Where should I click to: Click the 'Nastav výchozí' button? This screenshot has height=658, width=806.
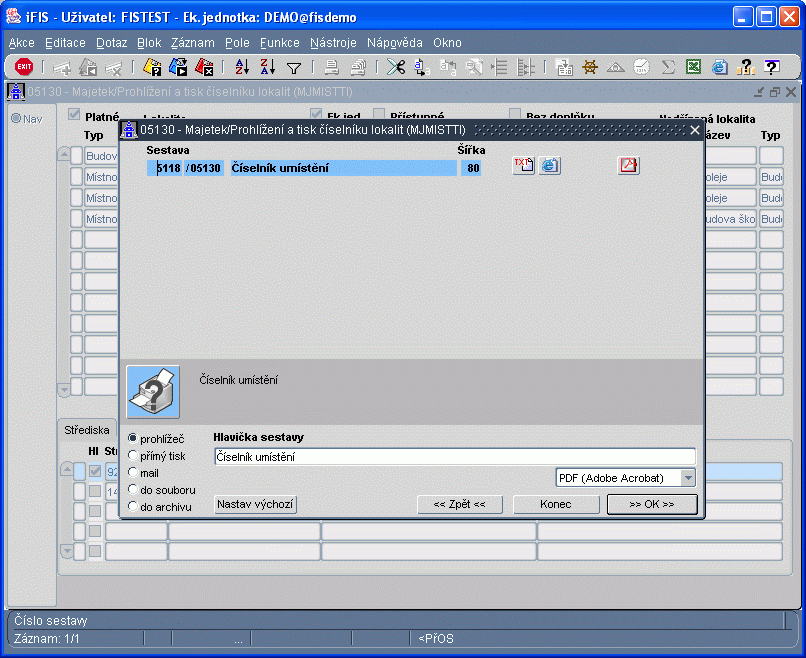pos(255,504)
